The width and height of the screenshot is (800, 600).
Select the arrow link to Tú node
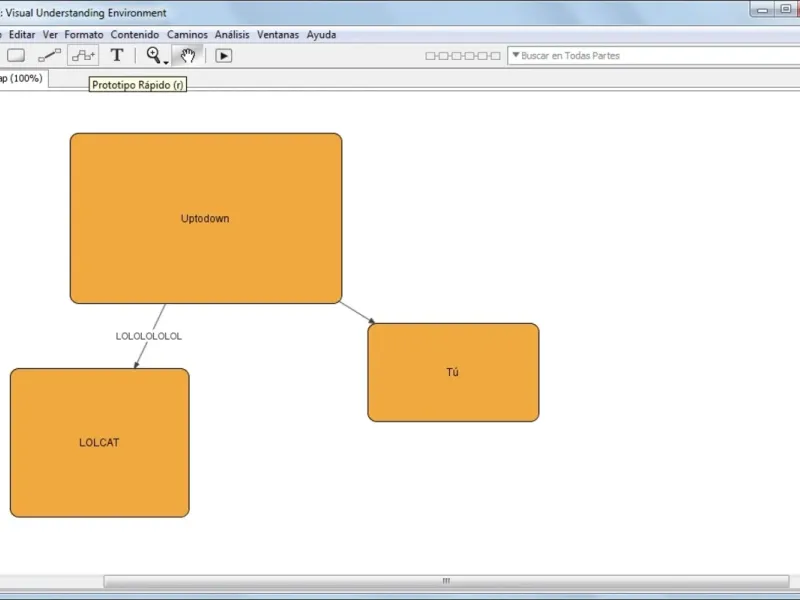pos(357,312)
